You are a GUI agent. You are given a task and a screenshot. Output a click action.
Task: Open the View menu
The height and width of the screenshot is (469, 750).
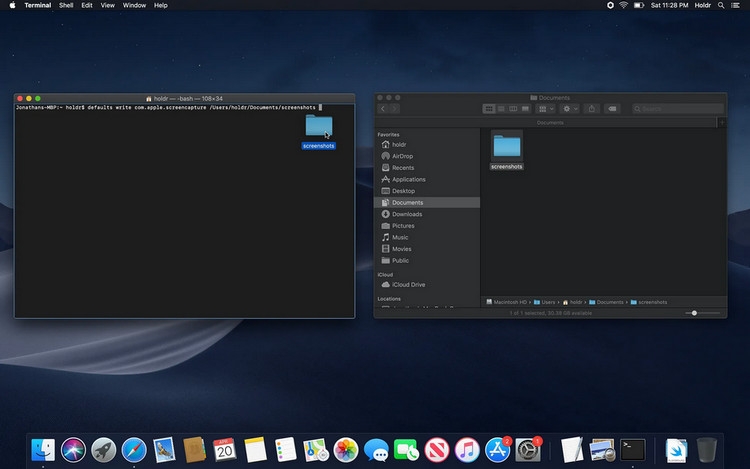[x=108, y=5]
